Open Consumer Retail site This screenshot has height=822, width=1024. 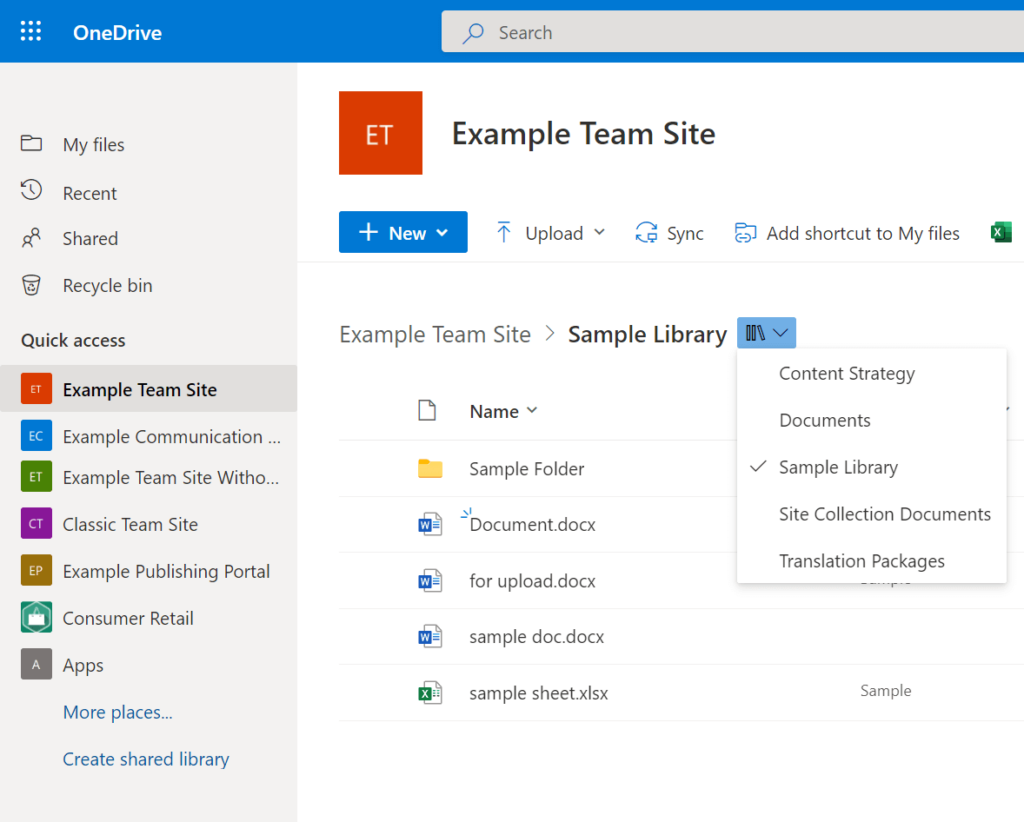click(x=128, y=618)
